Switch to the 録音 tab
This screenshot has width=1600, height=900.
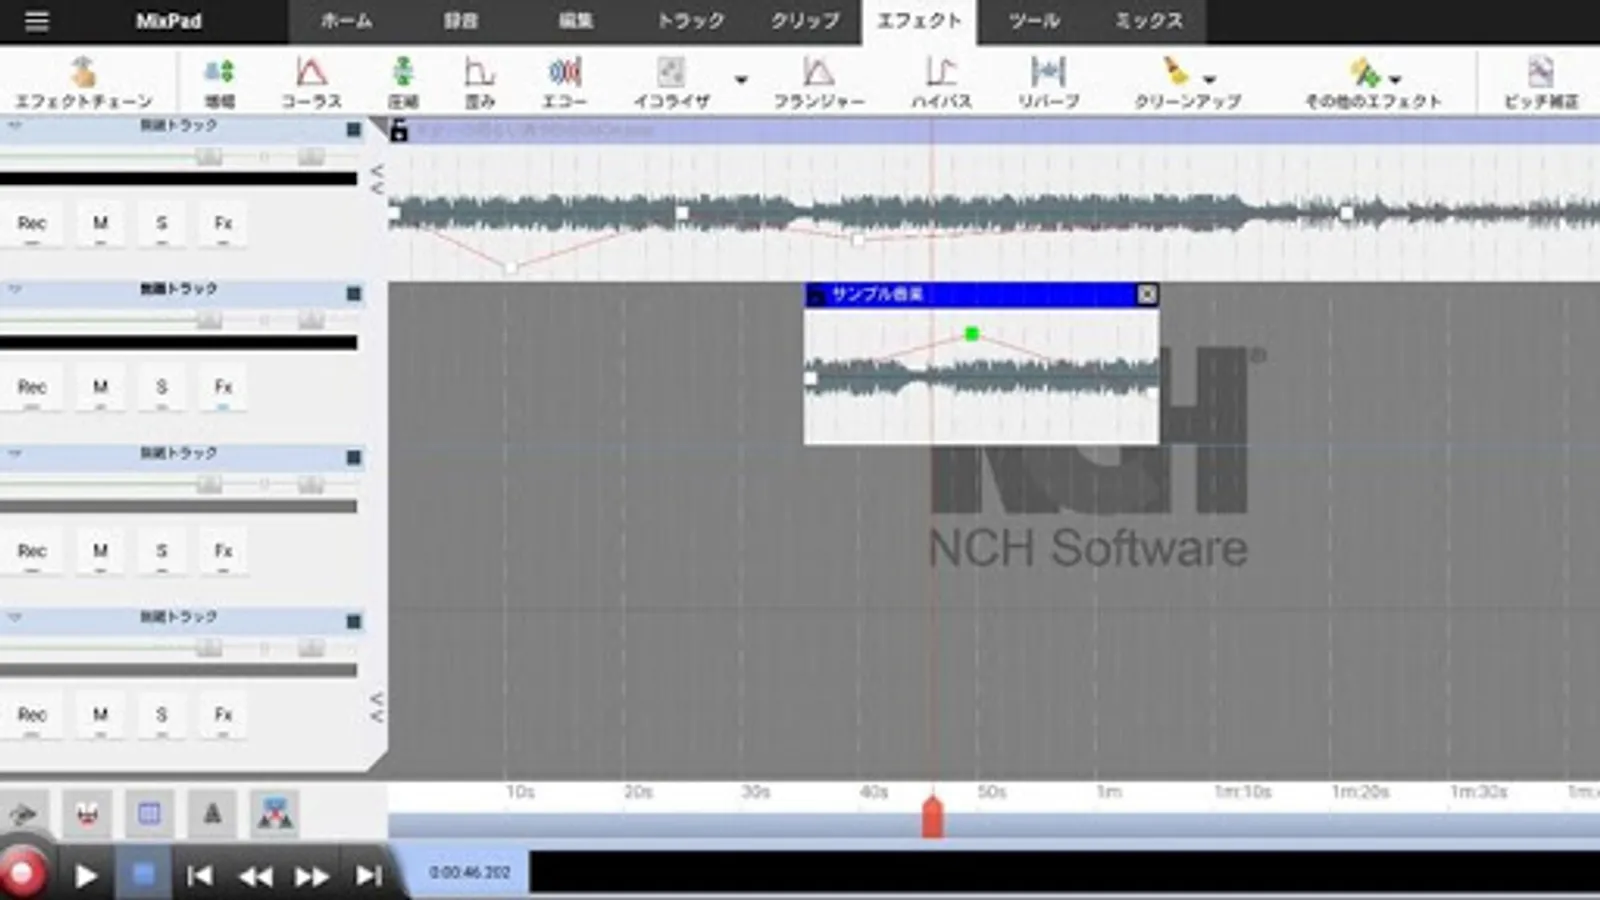click(x=461, y=21)
